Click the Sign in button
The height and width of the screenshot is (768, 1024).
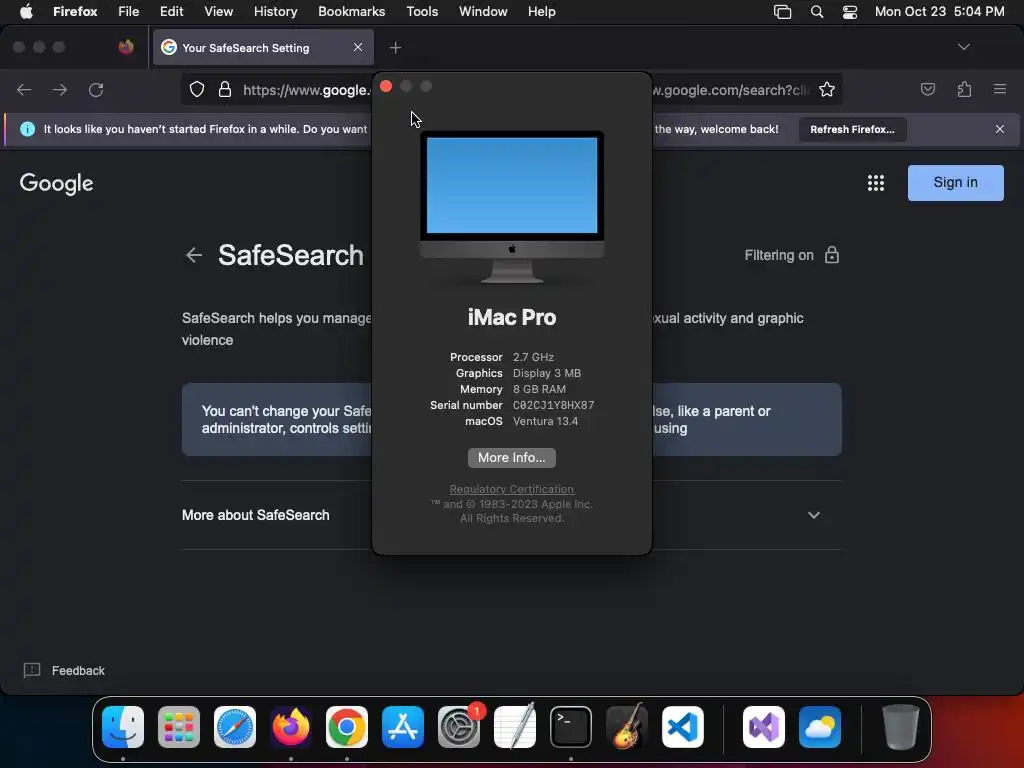click(x=955, y=183)
